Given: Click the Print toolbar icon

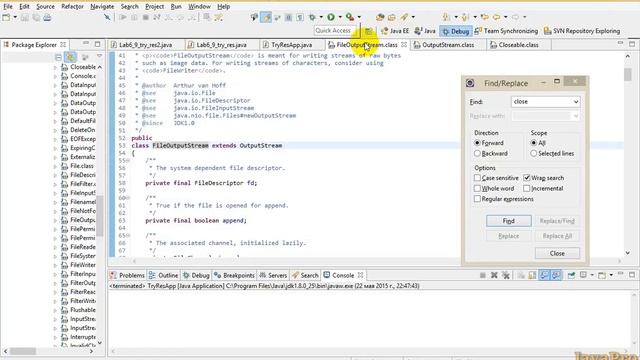Looking at the screenshot, I should coord(47,17).
